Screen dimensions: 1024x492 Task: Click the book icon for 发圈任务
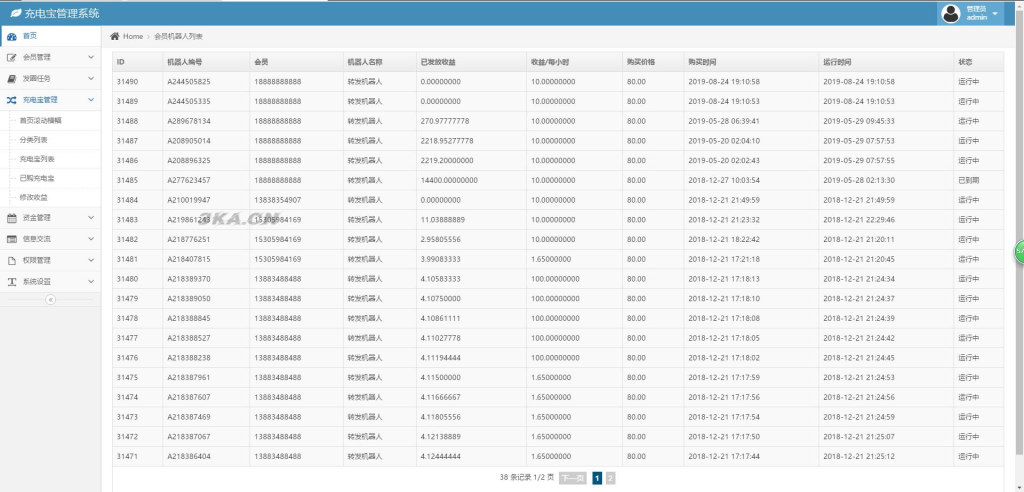click(x=11, y=78)
